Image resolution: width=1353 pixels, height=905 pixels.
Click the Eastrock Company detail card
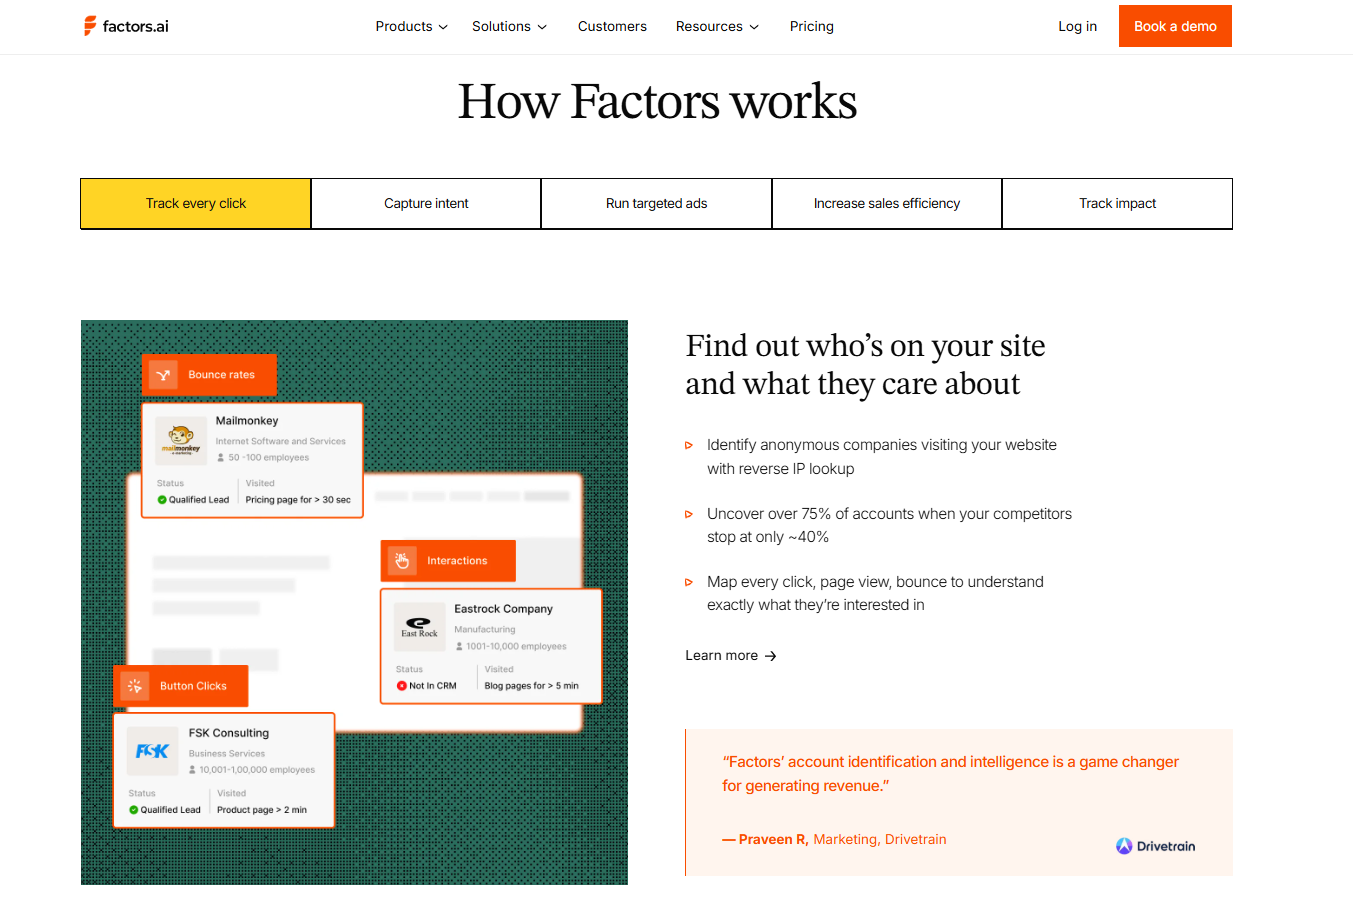[x=491, y=647]
